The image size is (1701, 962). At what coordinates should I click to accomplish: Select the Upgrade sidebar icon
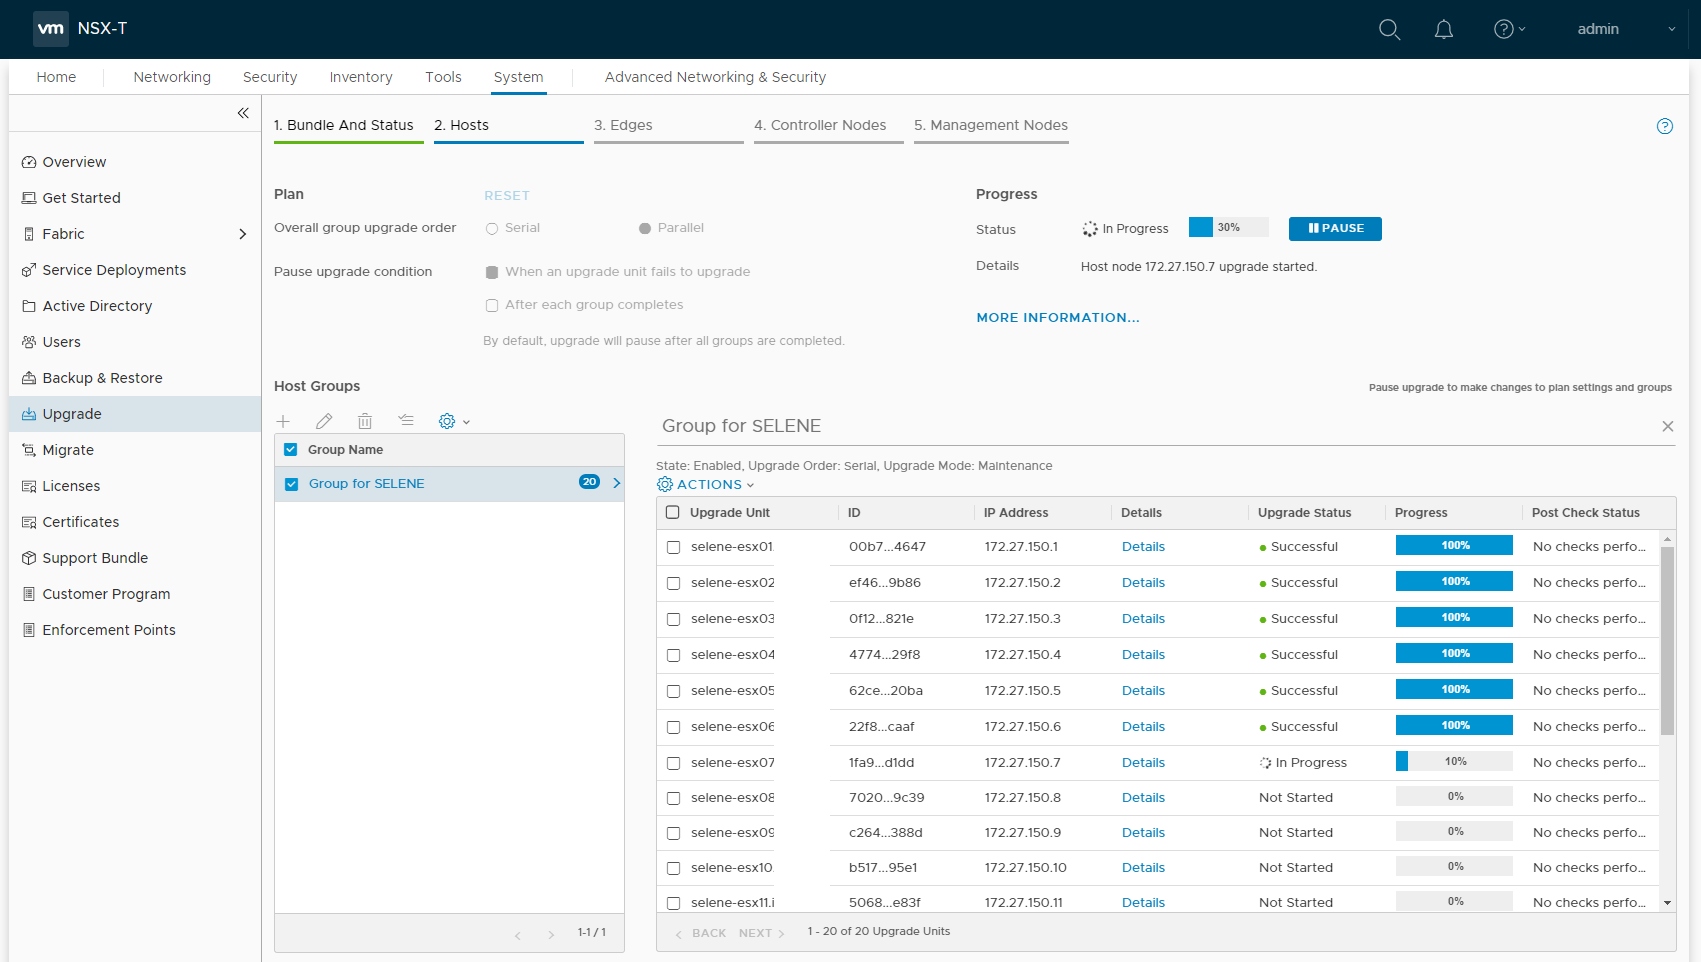(29, 414)
